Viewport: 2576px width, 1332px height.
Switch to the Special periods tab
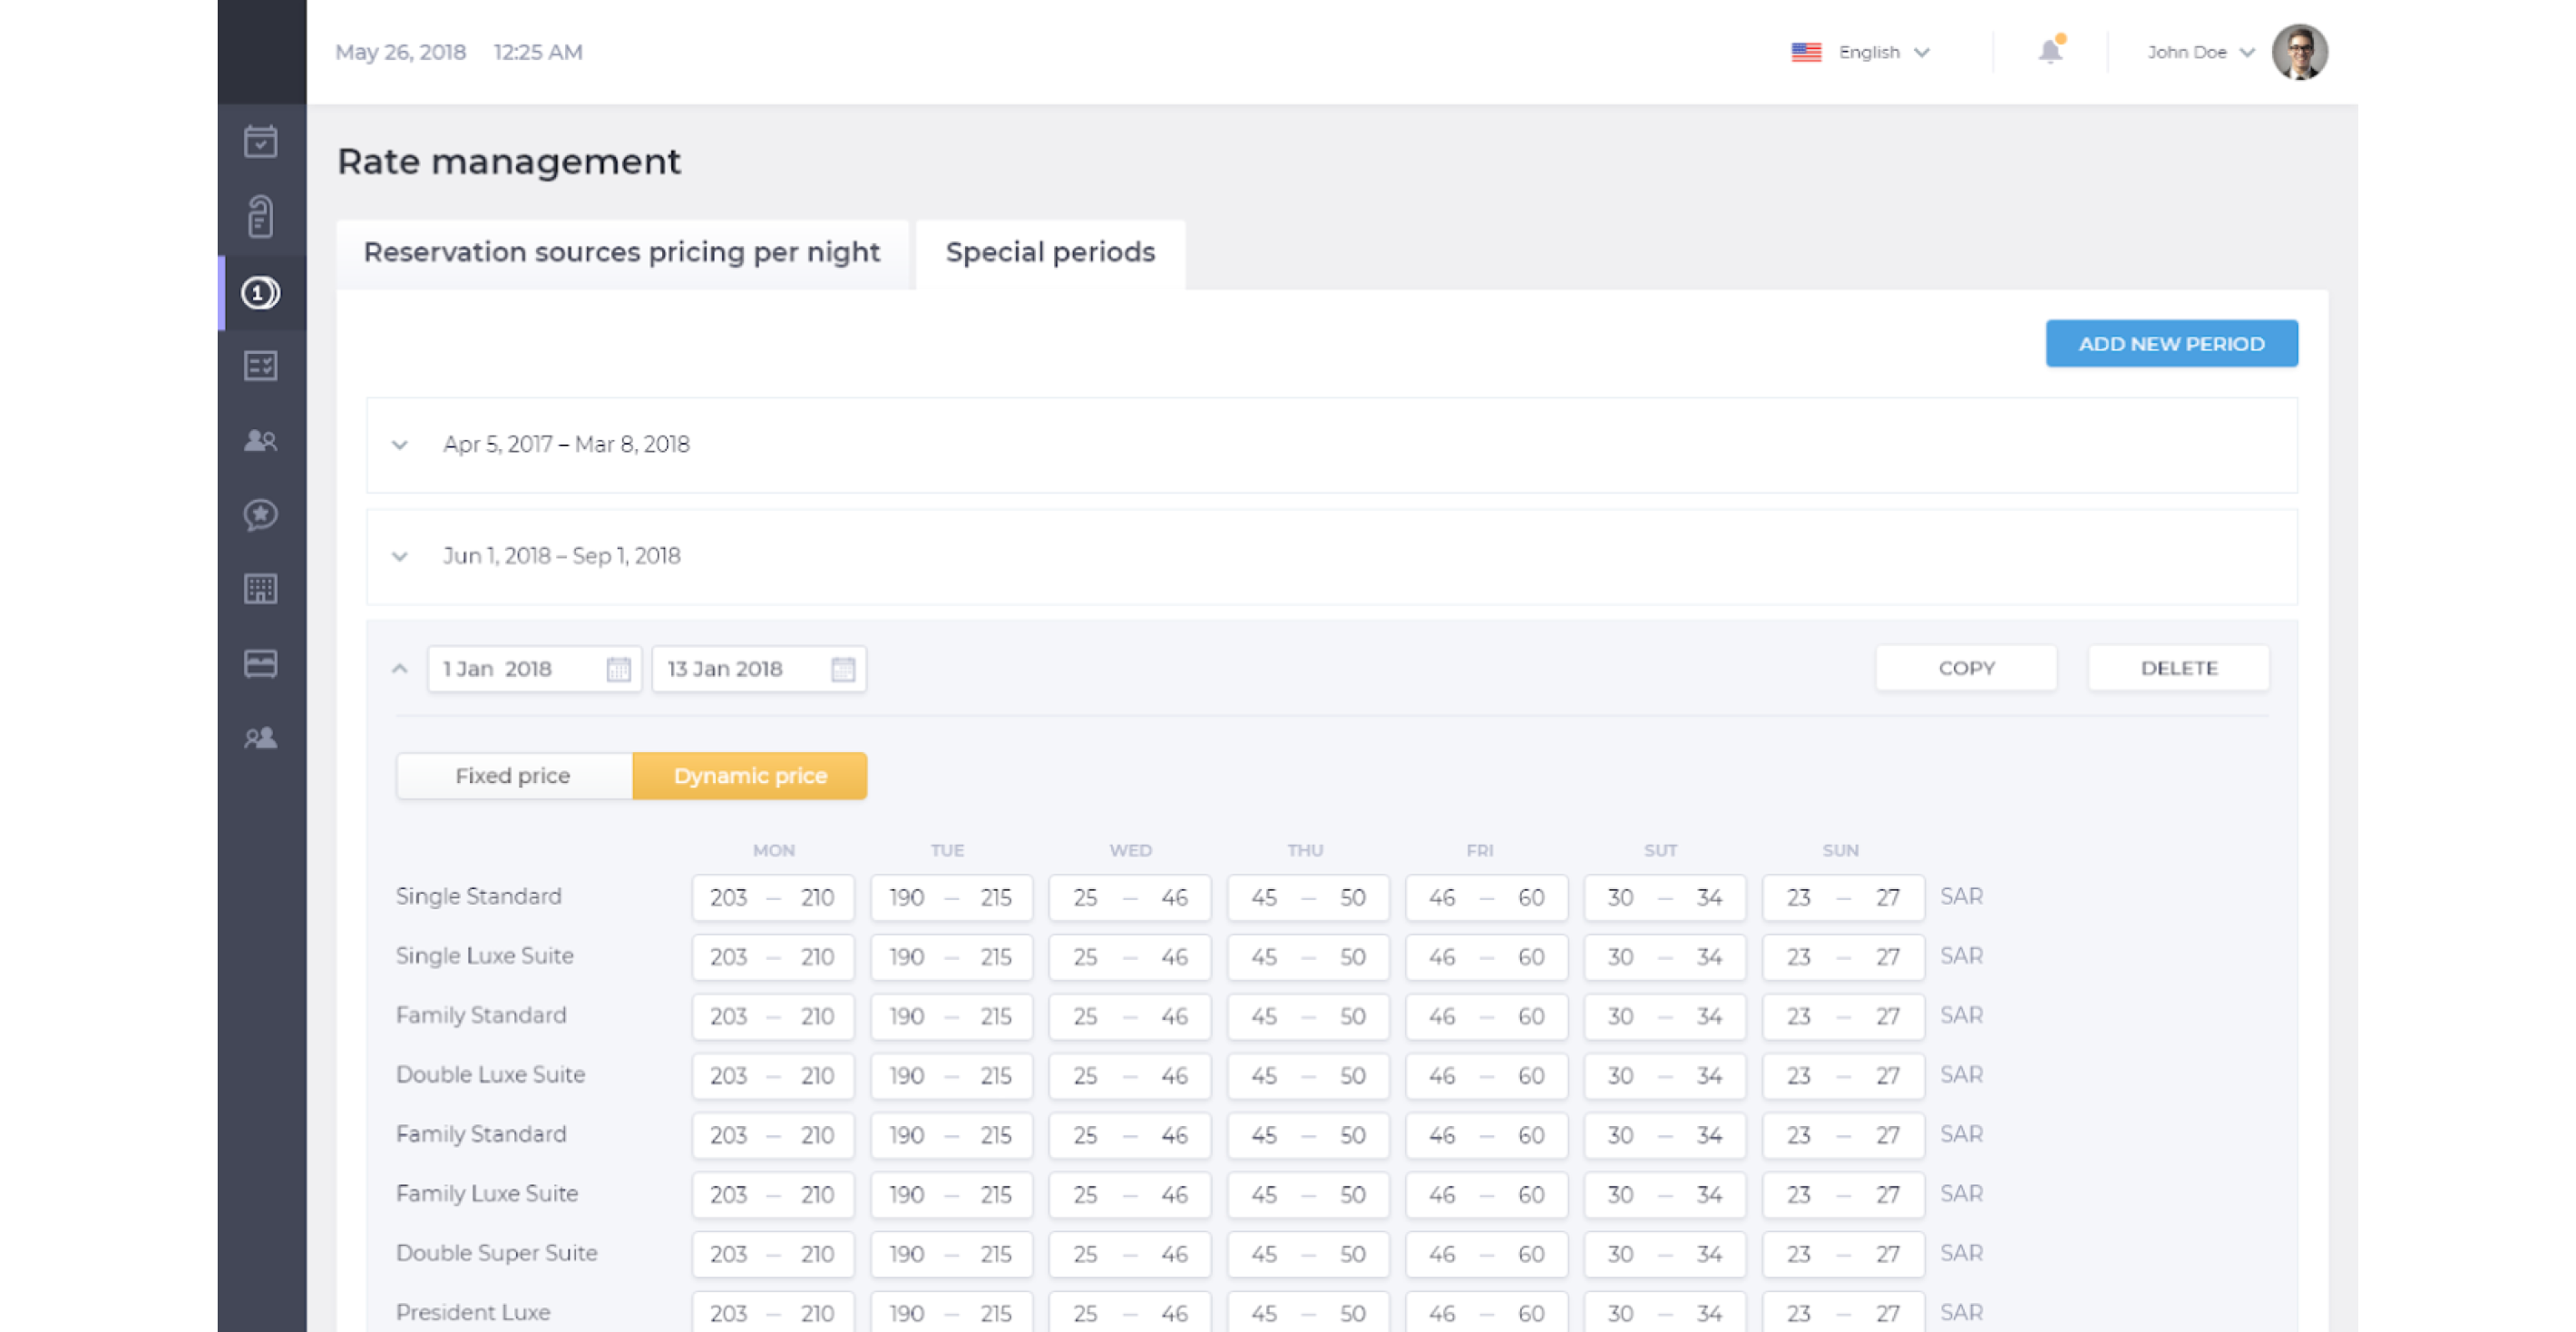[1050, 253]
